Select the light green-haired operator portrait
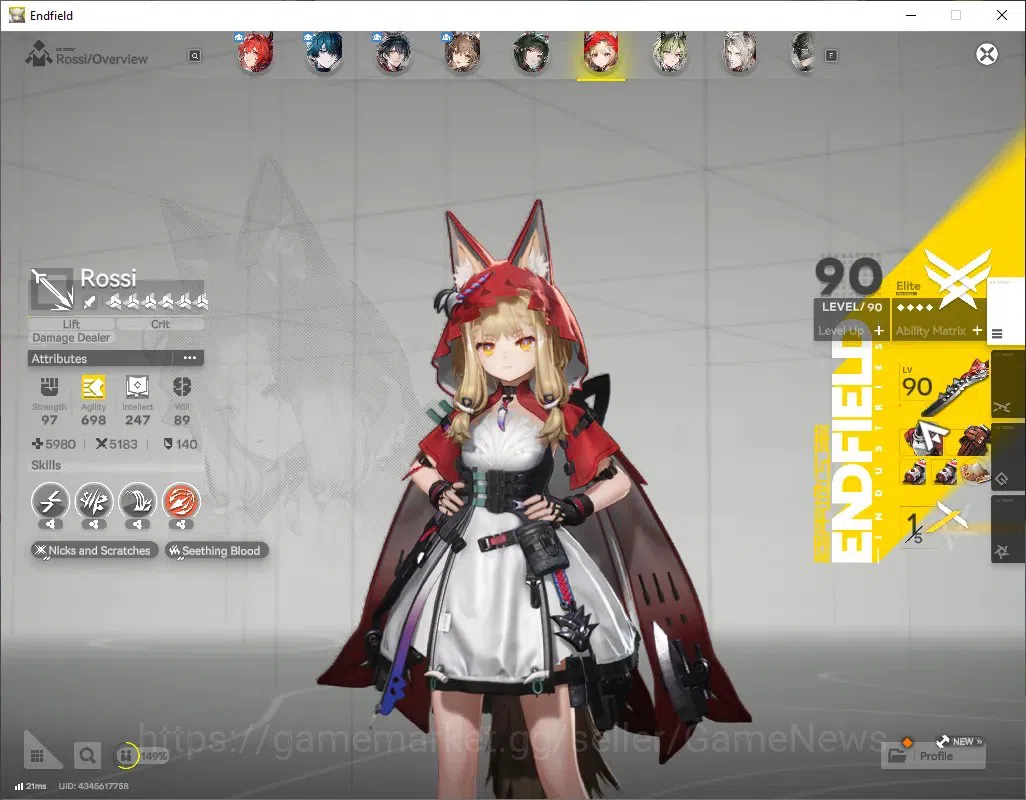Image resolution: width=1026 pixels, height=800 pixels. [669, 54]
